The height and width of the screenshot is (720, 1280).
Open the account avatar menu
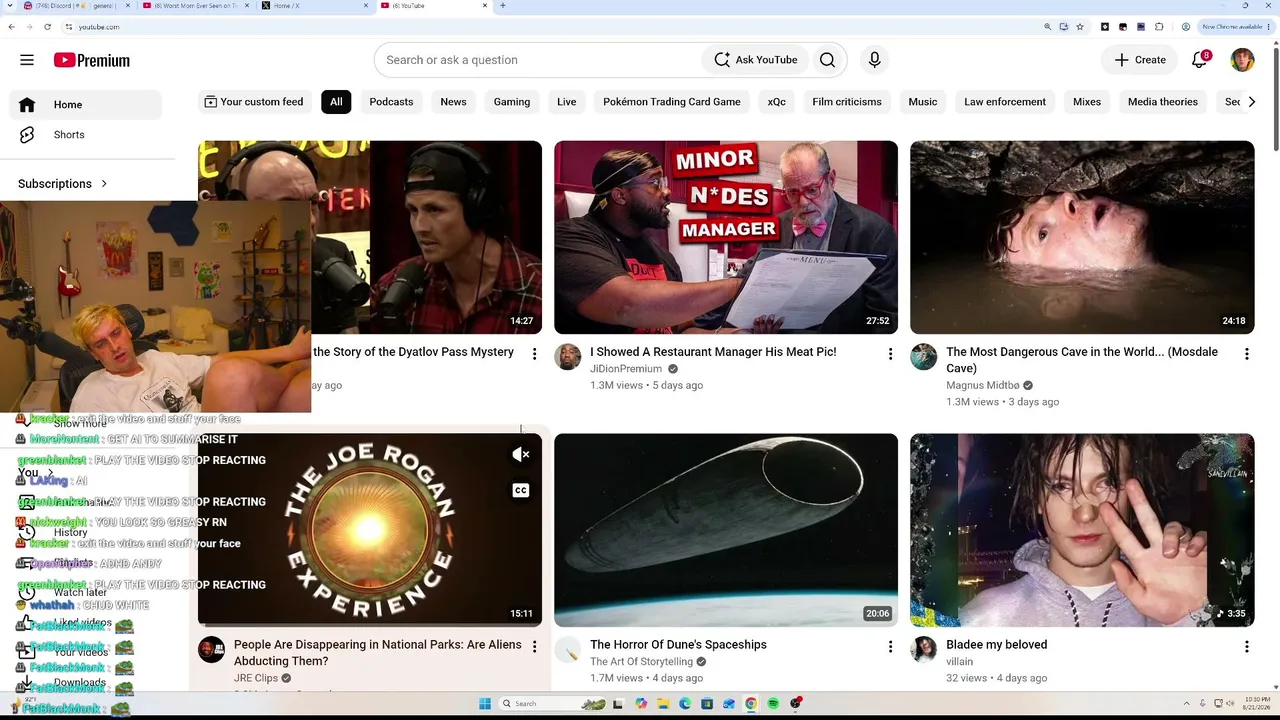click(1242, 60)
